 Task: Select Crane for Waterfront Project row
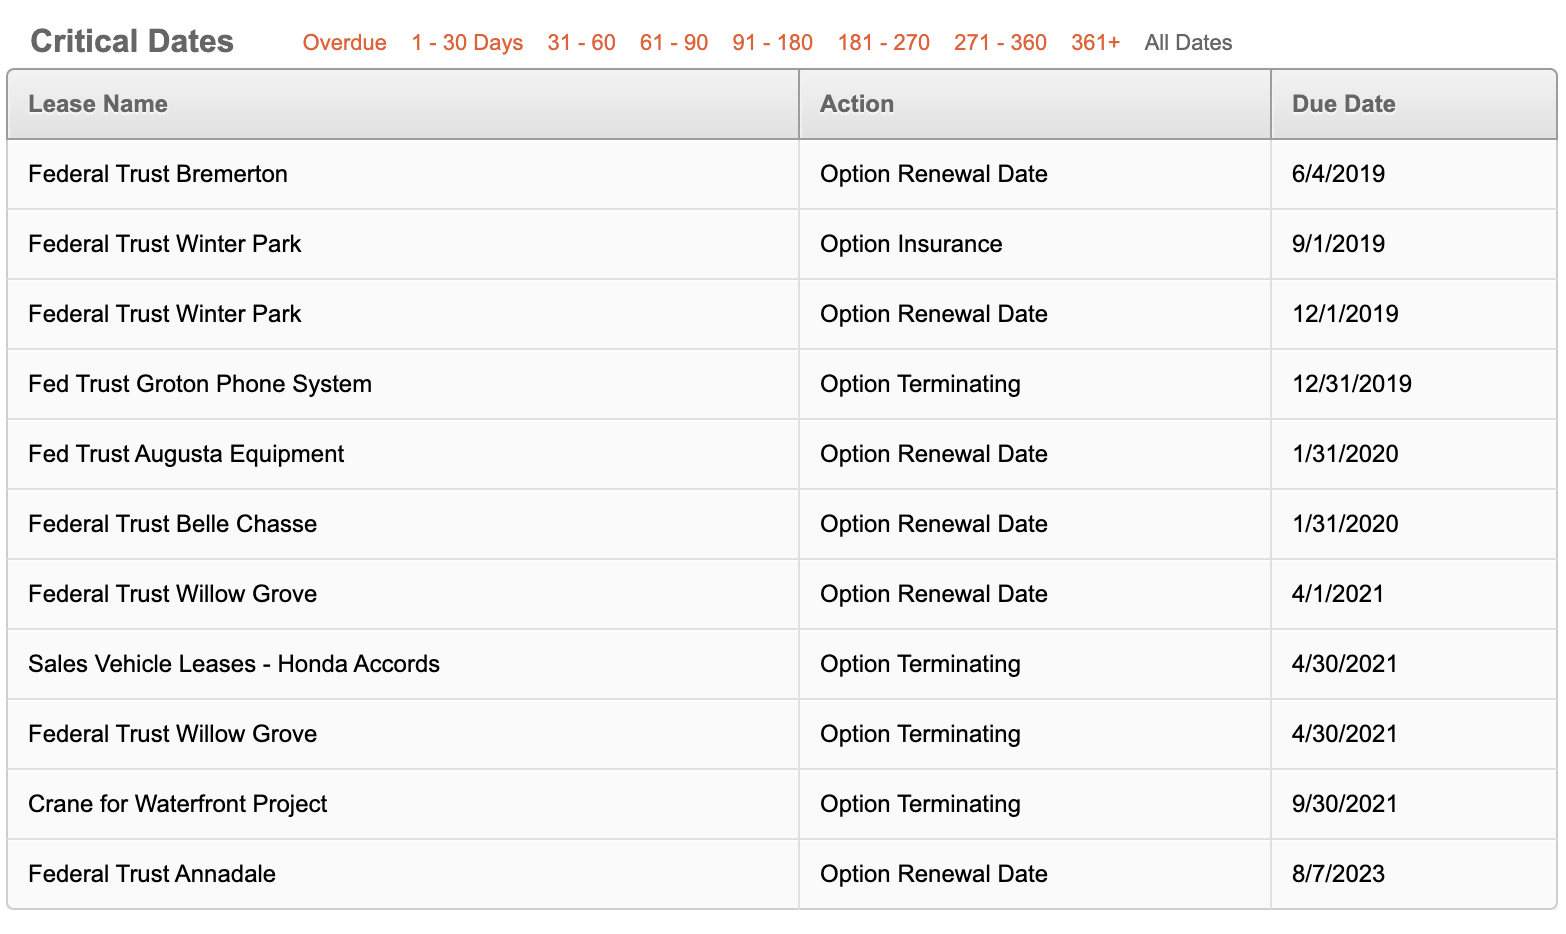[782, 804]
